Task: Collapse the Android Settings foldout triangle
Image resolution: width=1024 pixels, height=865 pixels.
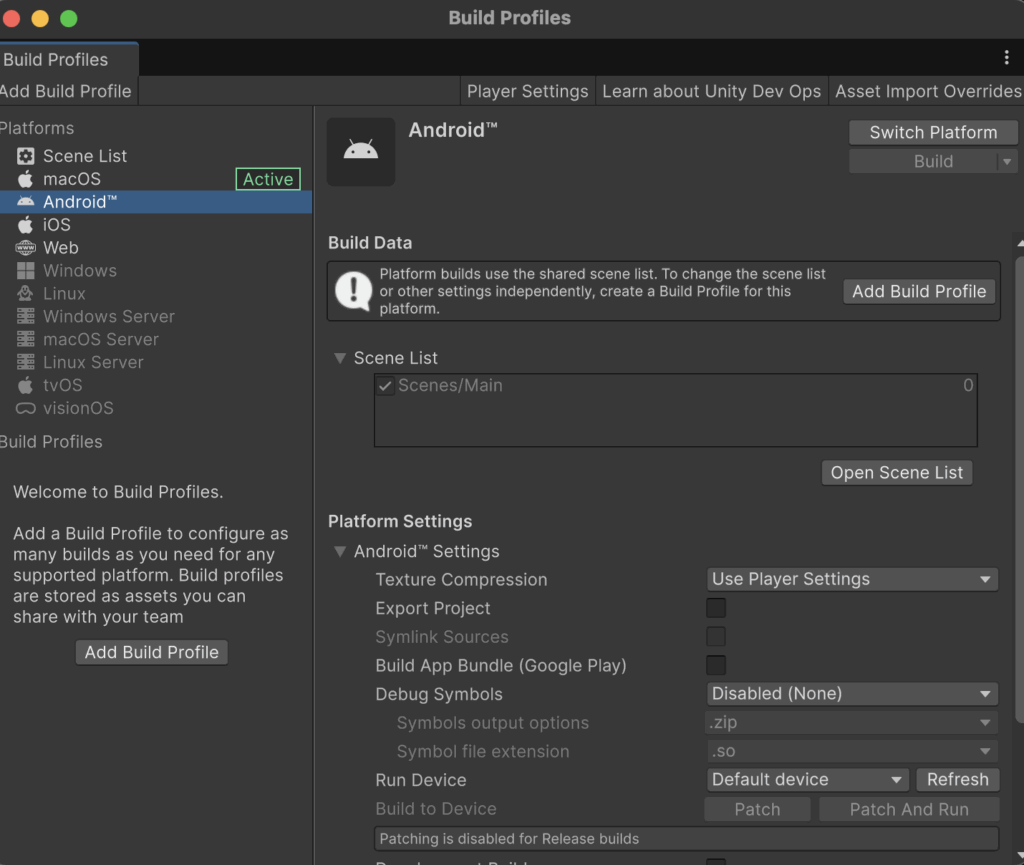Action: click(x=340, y=551)
